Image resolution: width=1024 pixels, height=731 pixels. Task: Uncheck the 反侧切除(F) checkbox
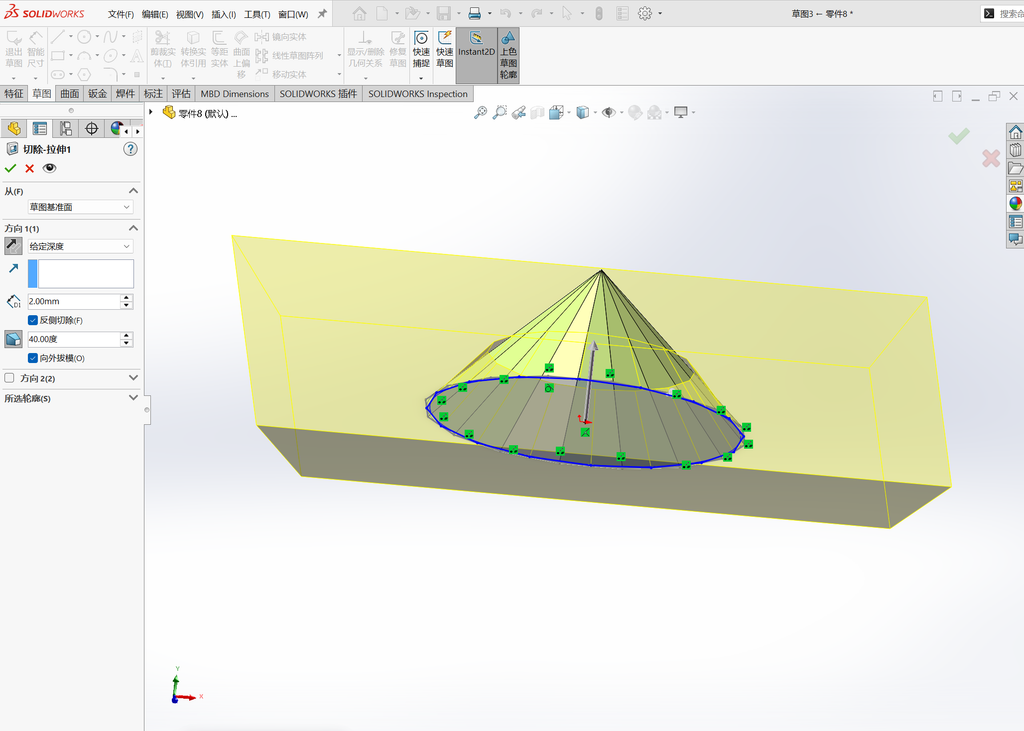coord(33,320)
